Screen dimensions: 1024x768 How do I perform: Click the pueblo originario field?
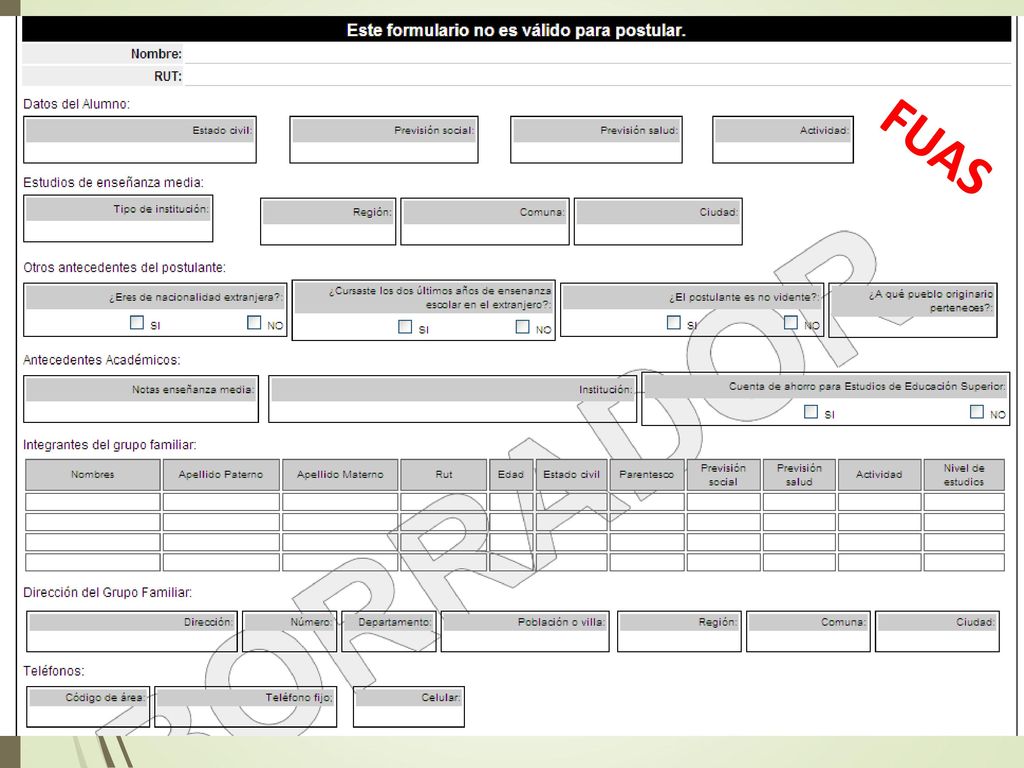tap(913, 310)
